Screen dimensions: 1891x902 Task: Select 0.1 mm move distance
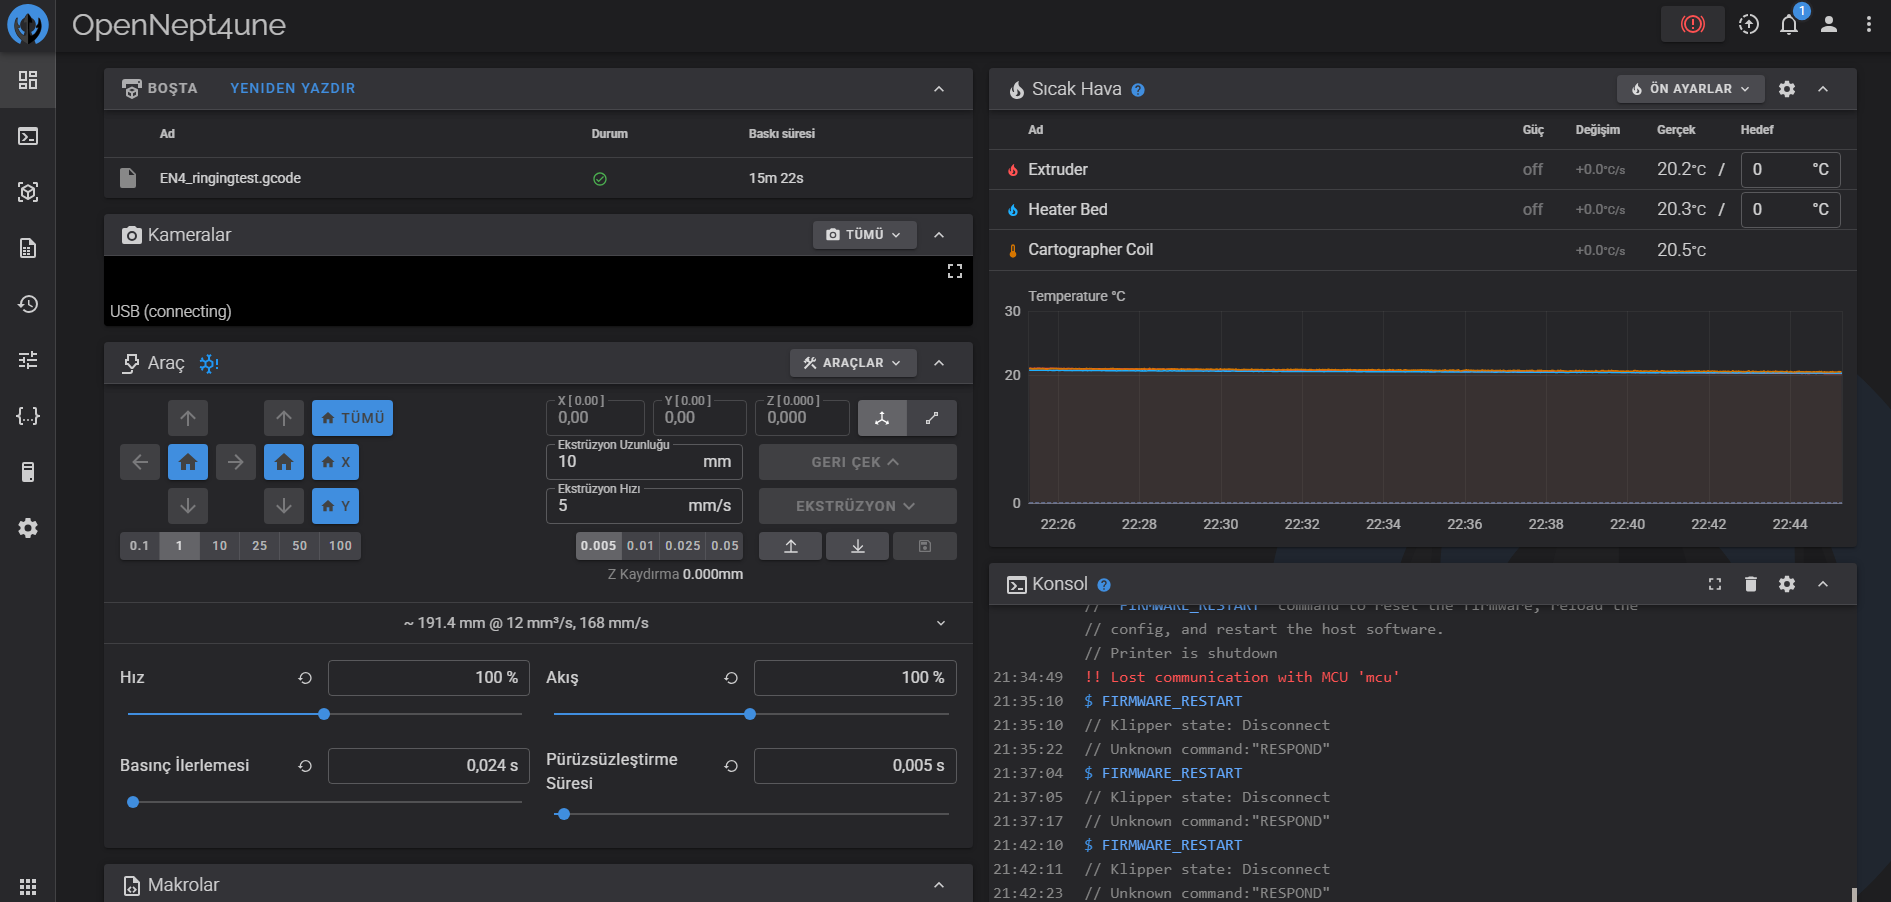[x=139, y=546]
